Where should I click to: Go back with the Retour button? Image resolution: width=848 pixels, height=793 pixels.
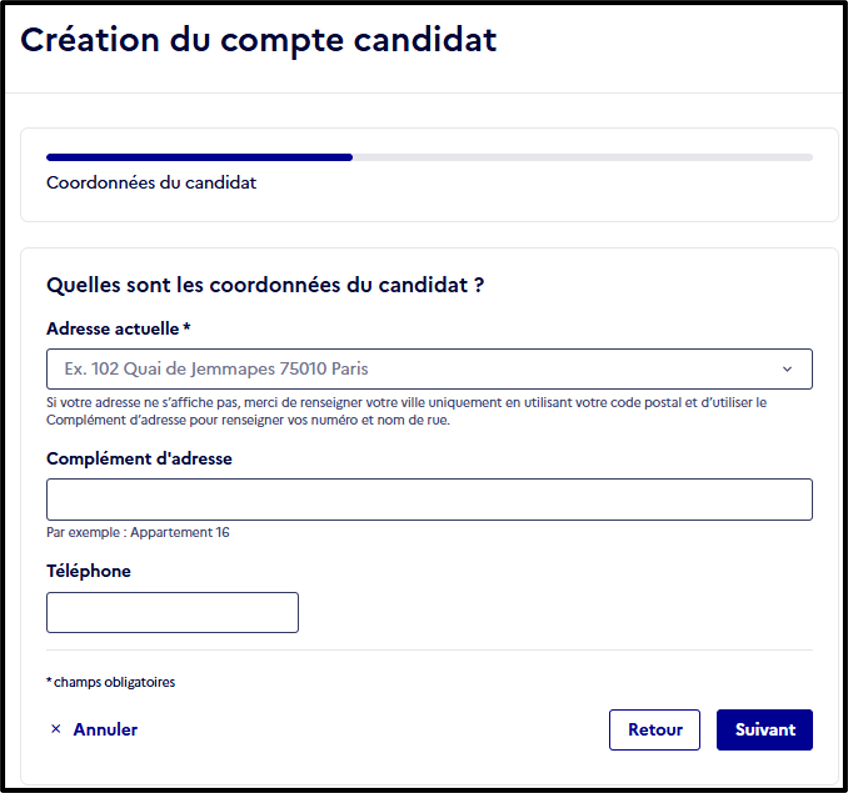coord(654,730)
